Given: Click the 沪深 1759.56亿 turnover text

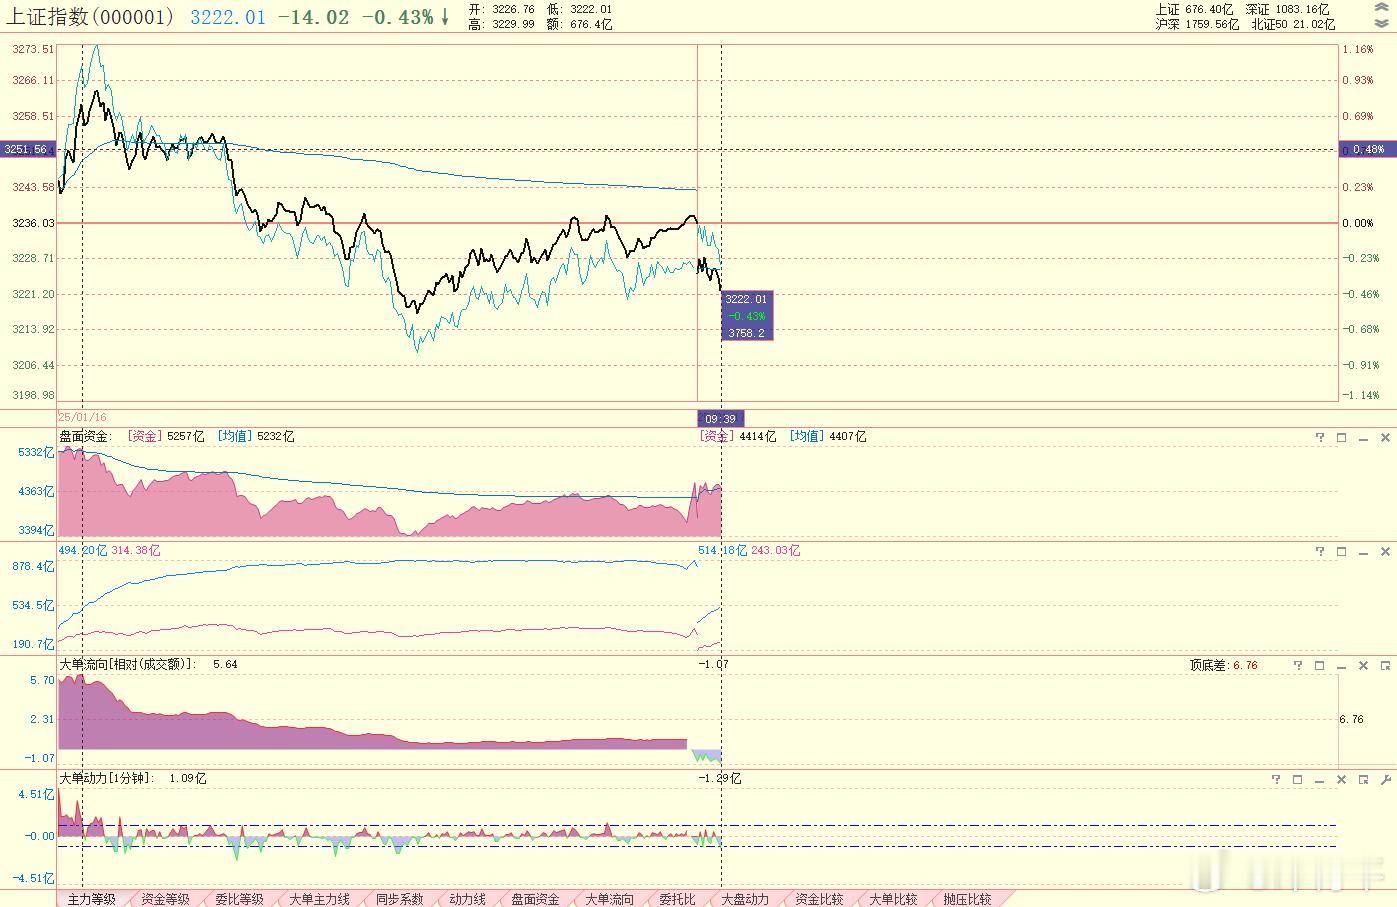Looking at the screenshot, I should pos(1198,25).
